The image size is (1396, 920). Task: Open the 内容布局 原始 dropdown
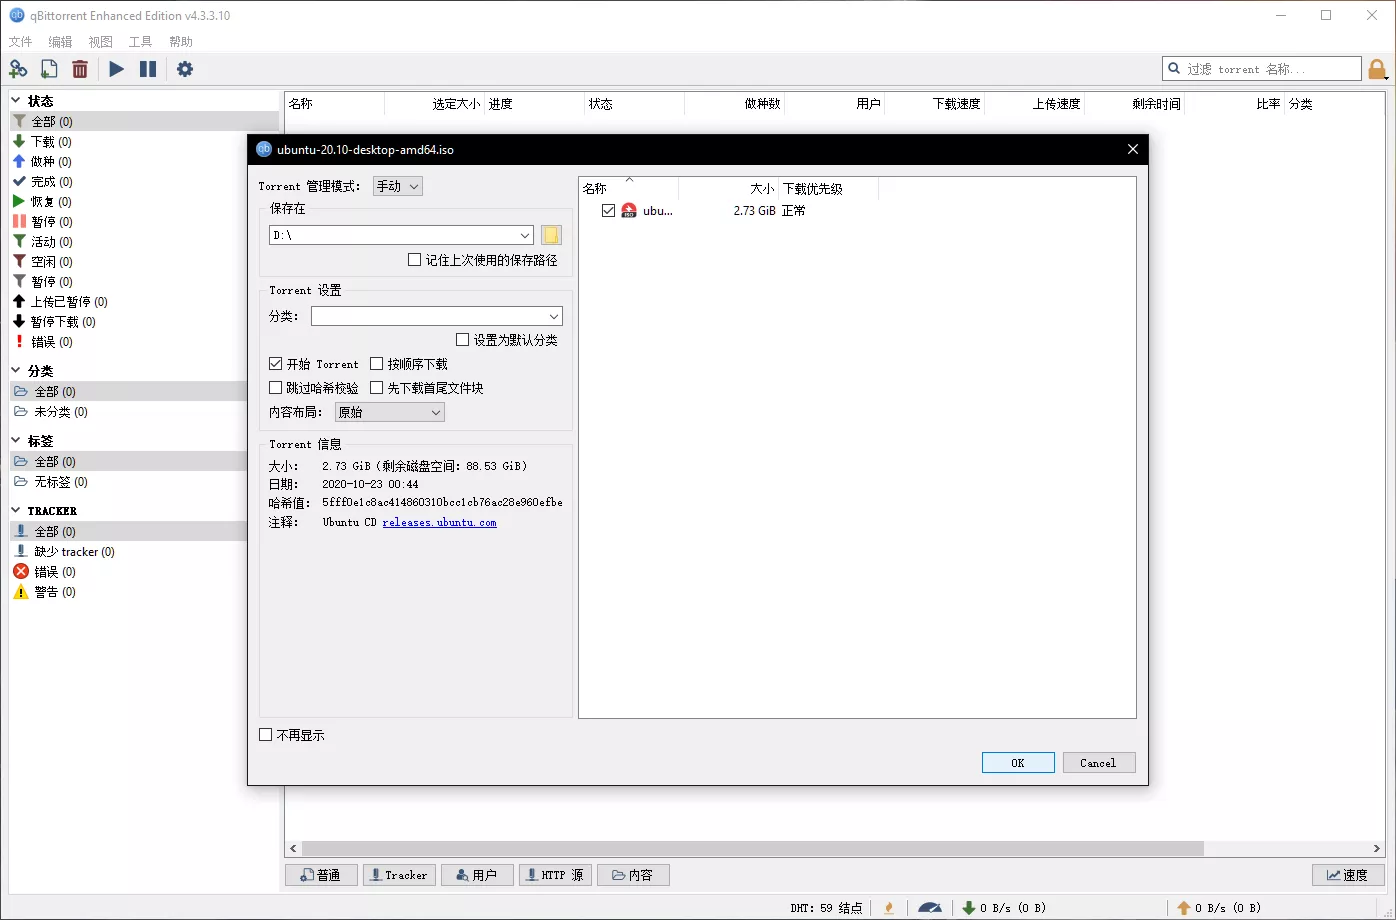pyautogui.click(x=390, y=412)
